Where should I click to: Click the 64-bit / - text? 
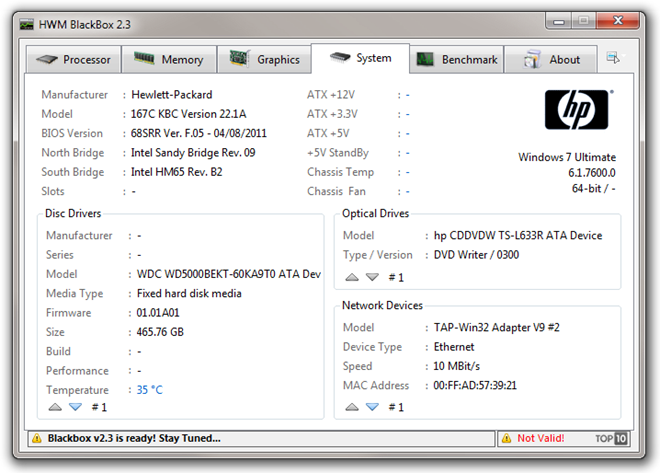click(x=593, y=189)
